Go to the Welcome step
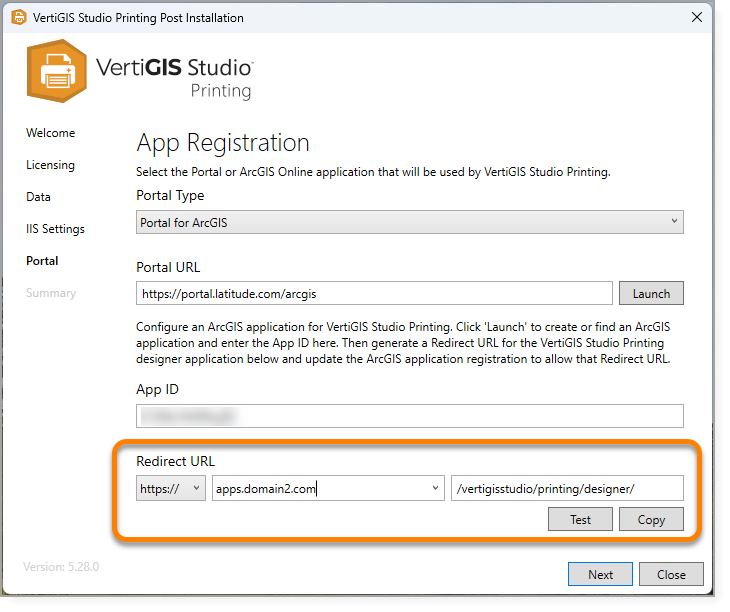 50,133
